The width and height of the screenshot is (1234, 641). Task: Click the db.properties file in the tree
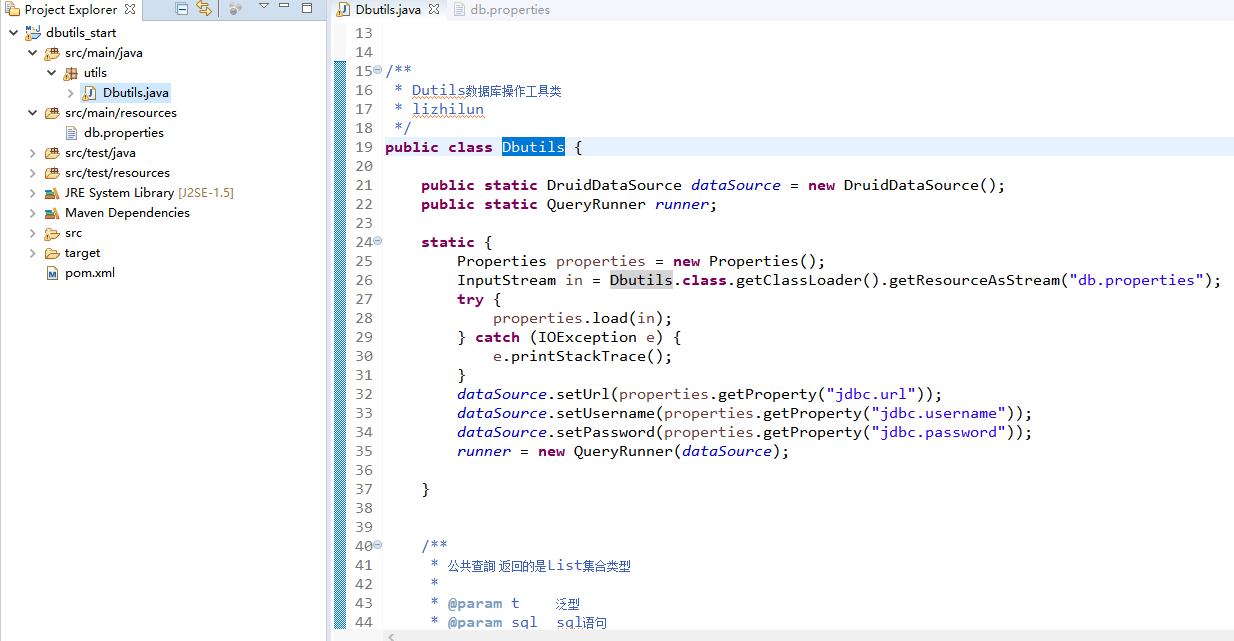coord(123,133)
